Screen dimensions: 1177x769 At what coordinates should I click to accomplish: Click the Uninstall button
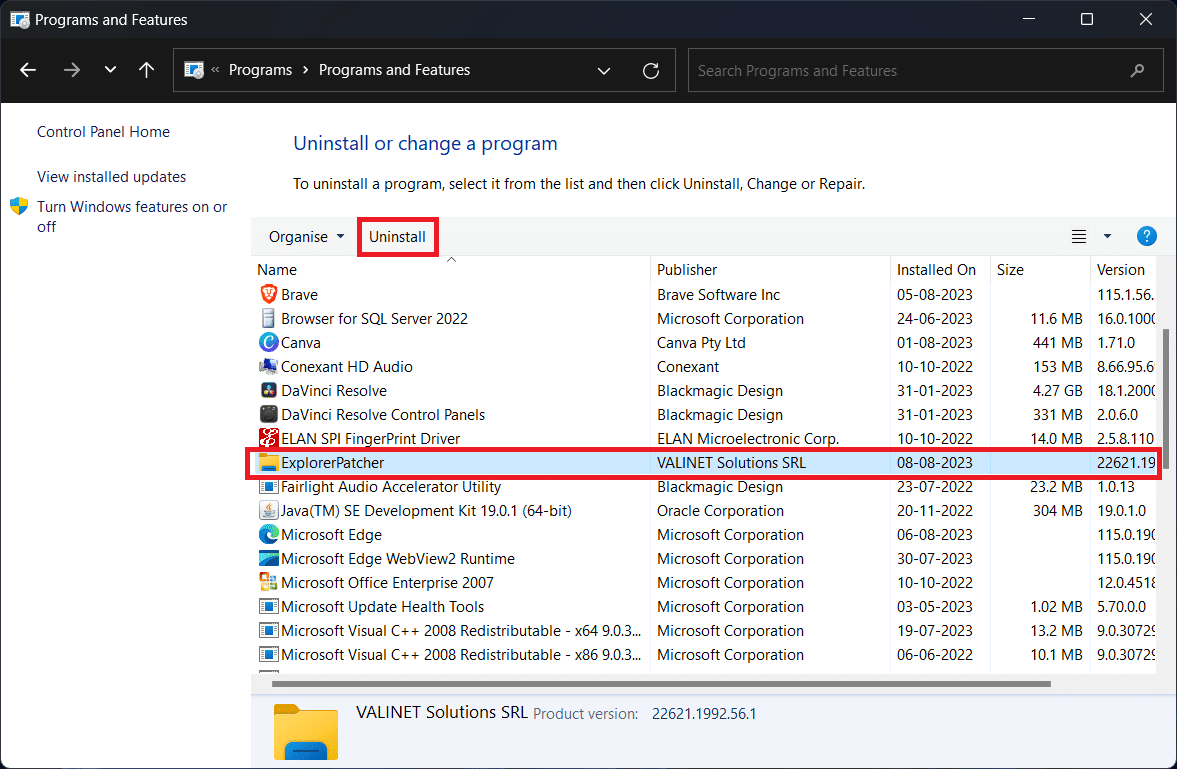[x=397, y=236]
